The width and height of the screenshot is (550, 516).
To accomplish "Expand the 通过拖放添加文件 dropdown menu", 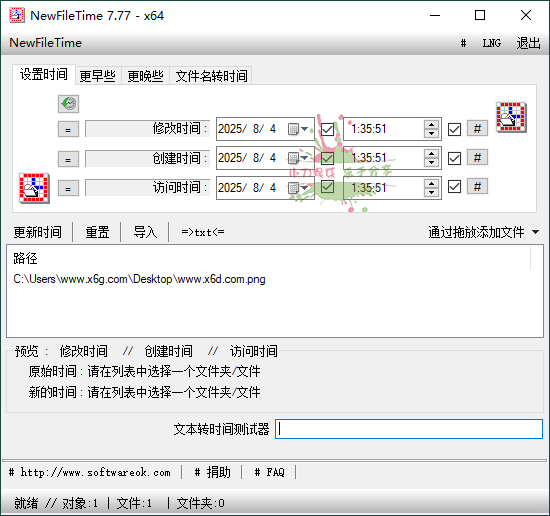I will [535, 232].
